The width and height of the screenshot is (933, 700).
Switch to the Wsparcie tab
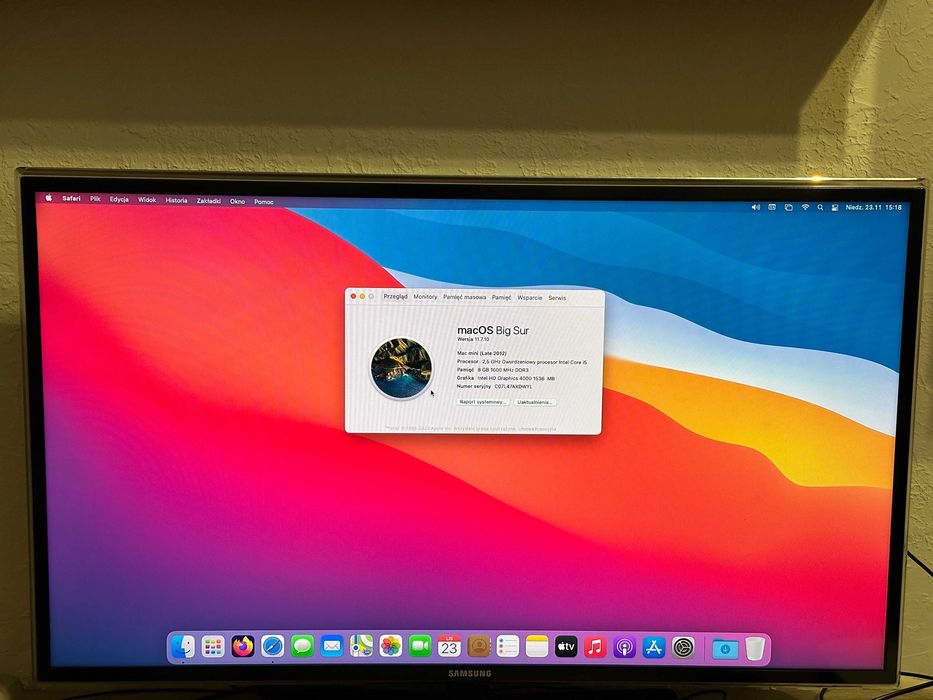pos(530,298)
